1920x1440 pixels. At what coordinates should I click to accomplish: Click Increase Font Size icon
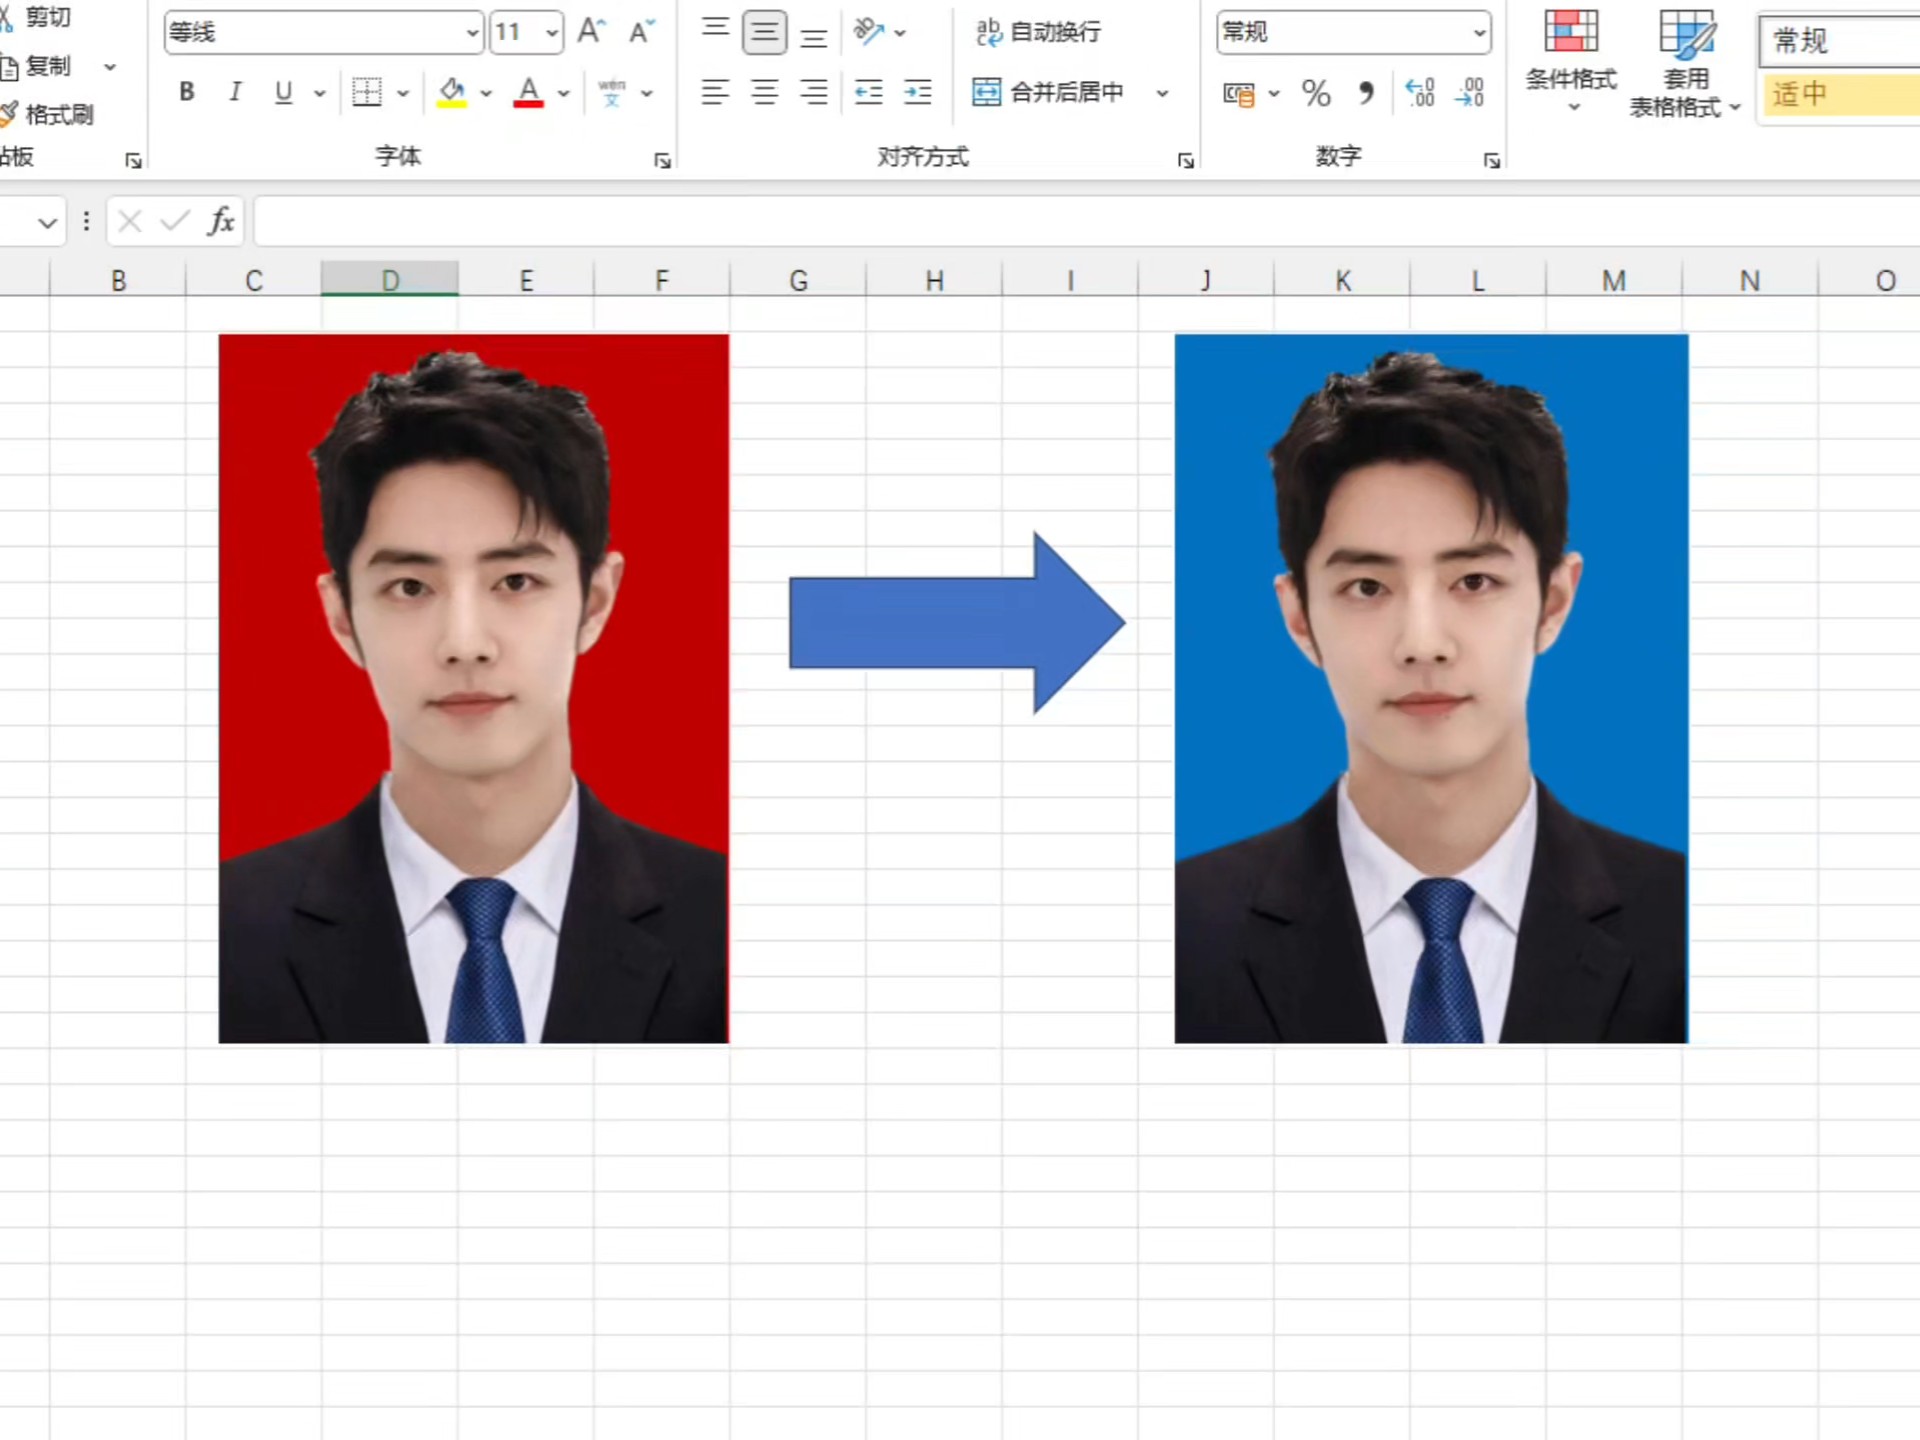(591, 32)
